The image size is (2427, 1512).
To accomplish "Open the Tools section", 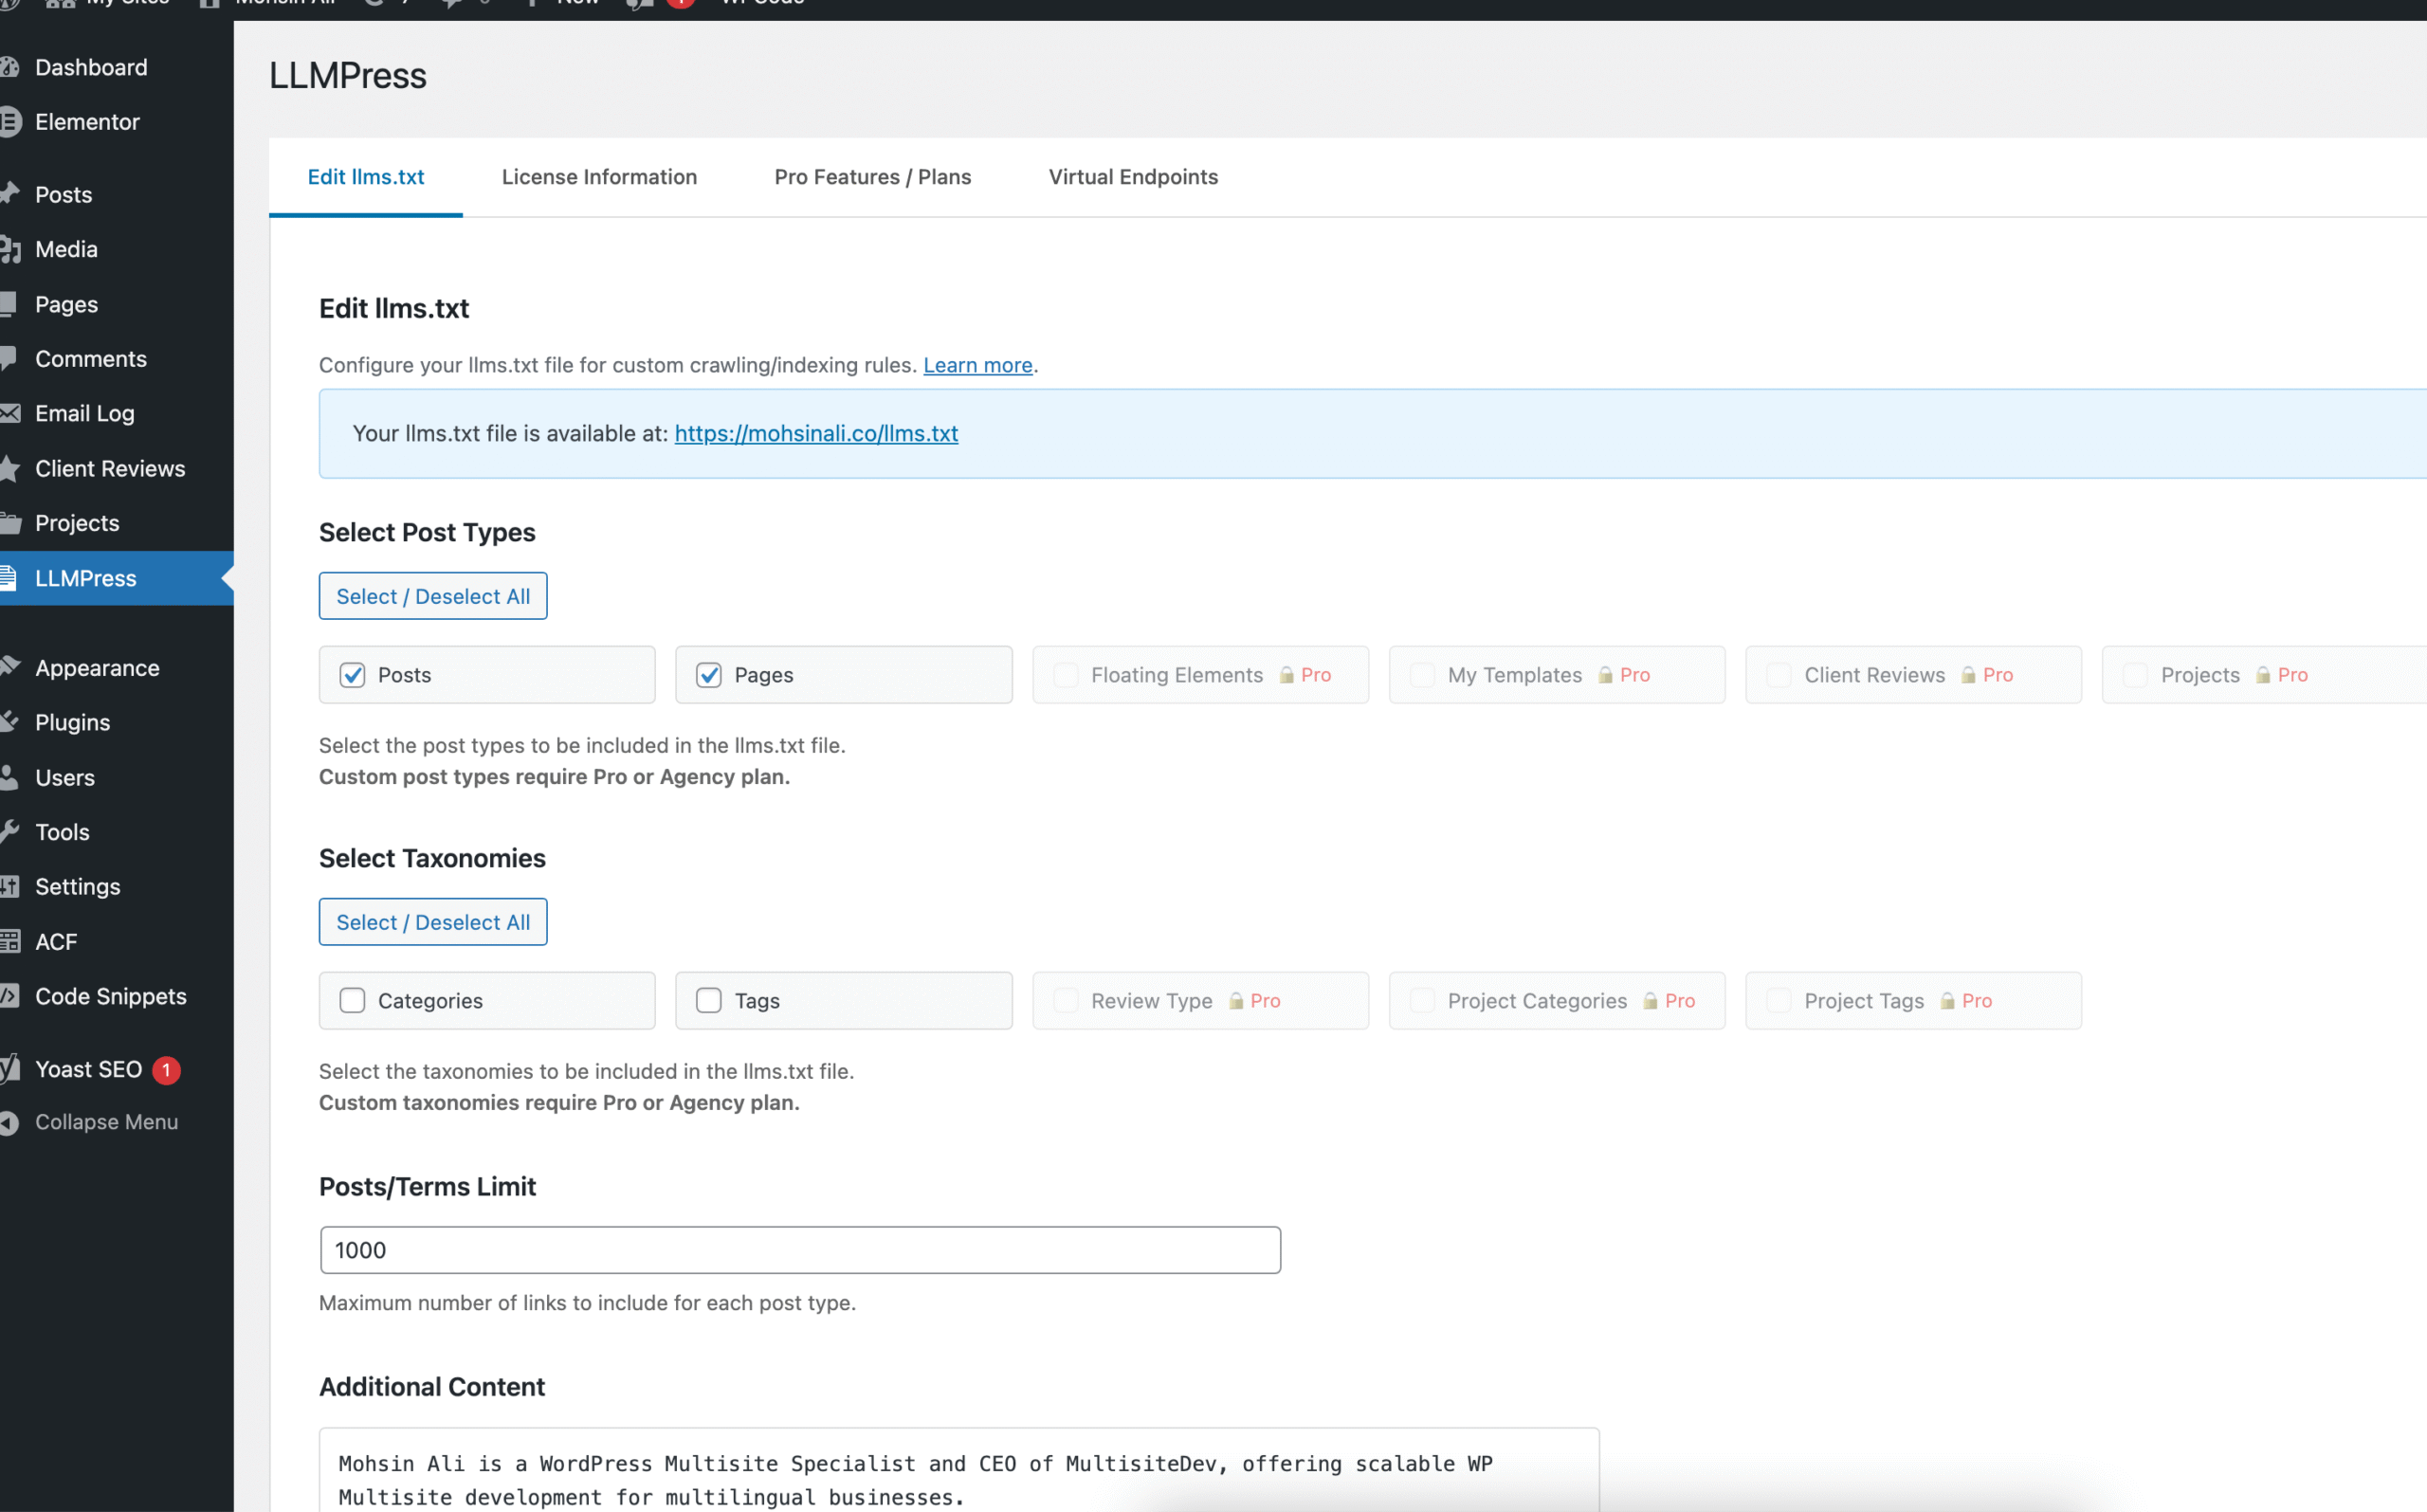I will pos(61,831).
